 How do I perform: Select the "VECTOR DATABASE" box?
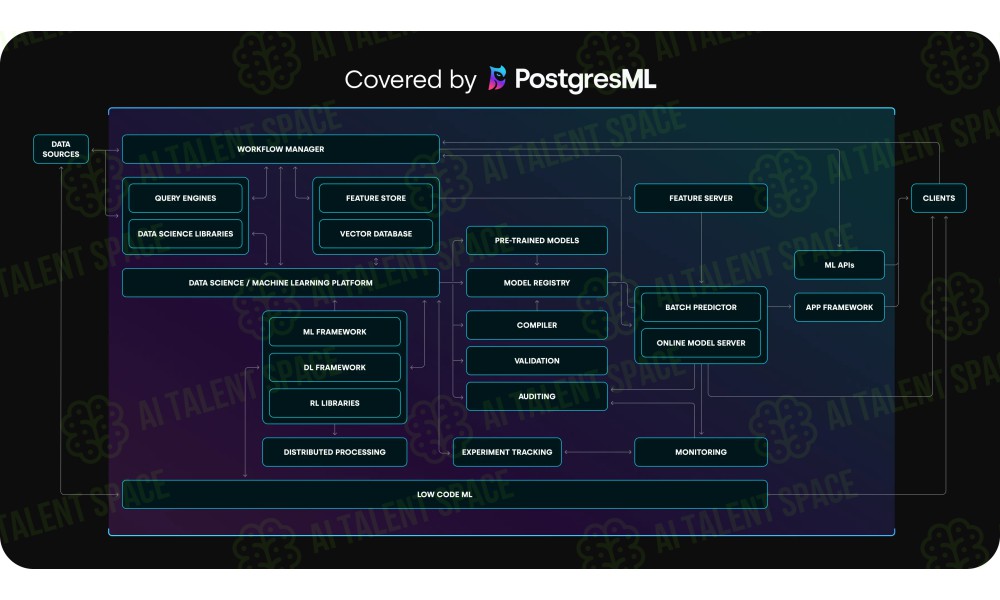click(376, 234)
